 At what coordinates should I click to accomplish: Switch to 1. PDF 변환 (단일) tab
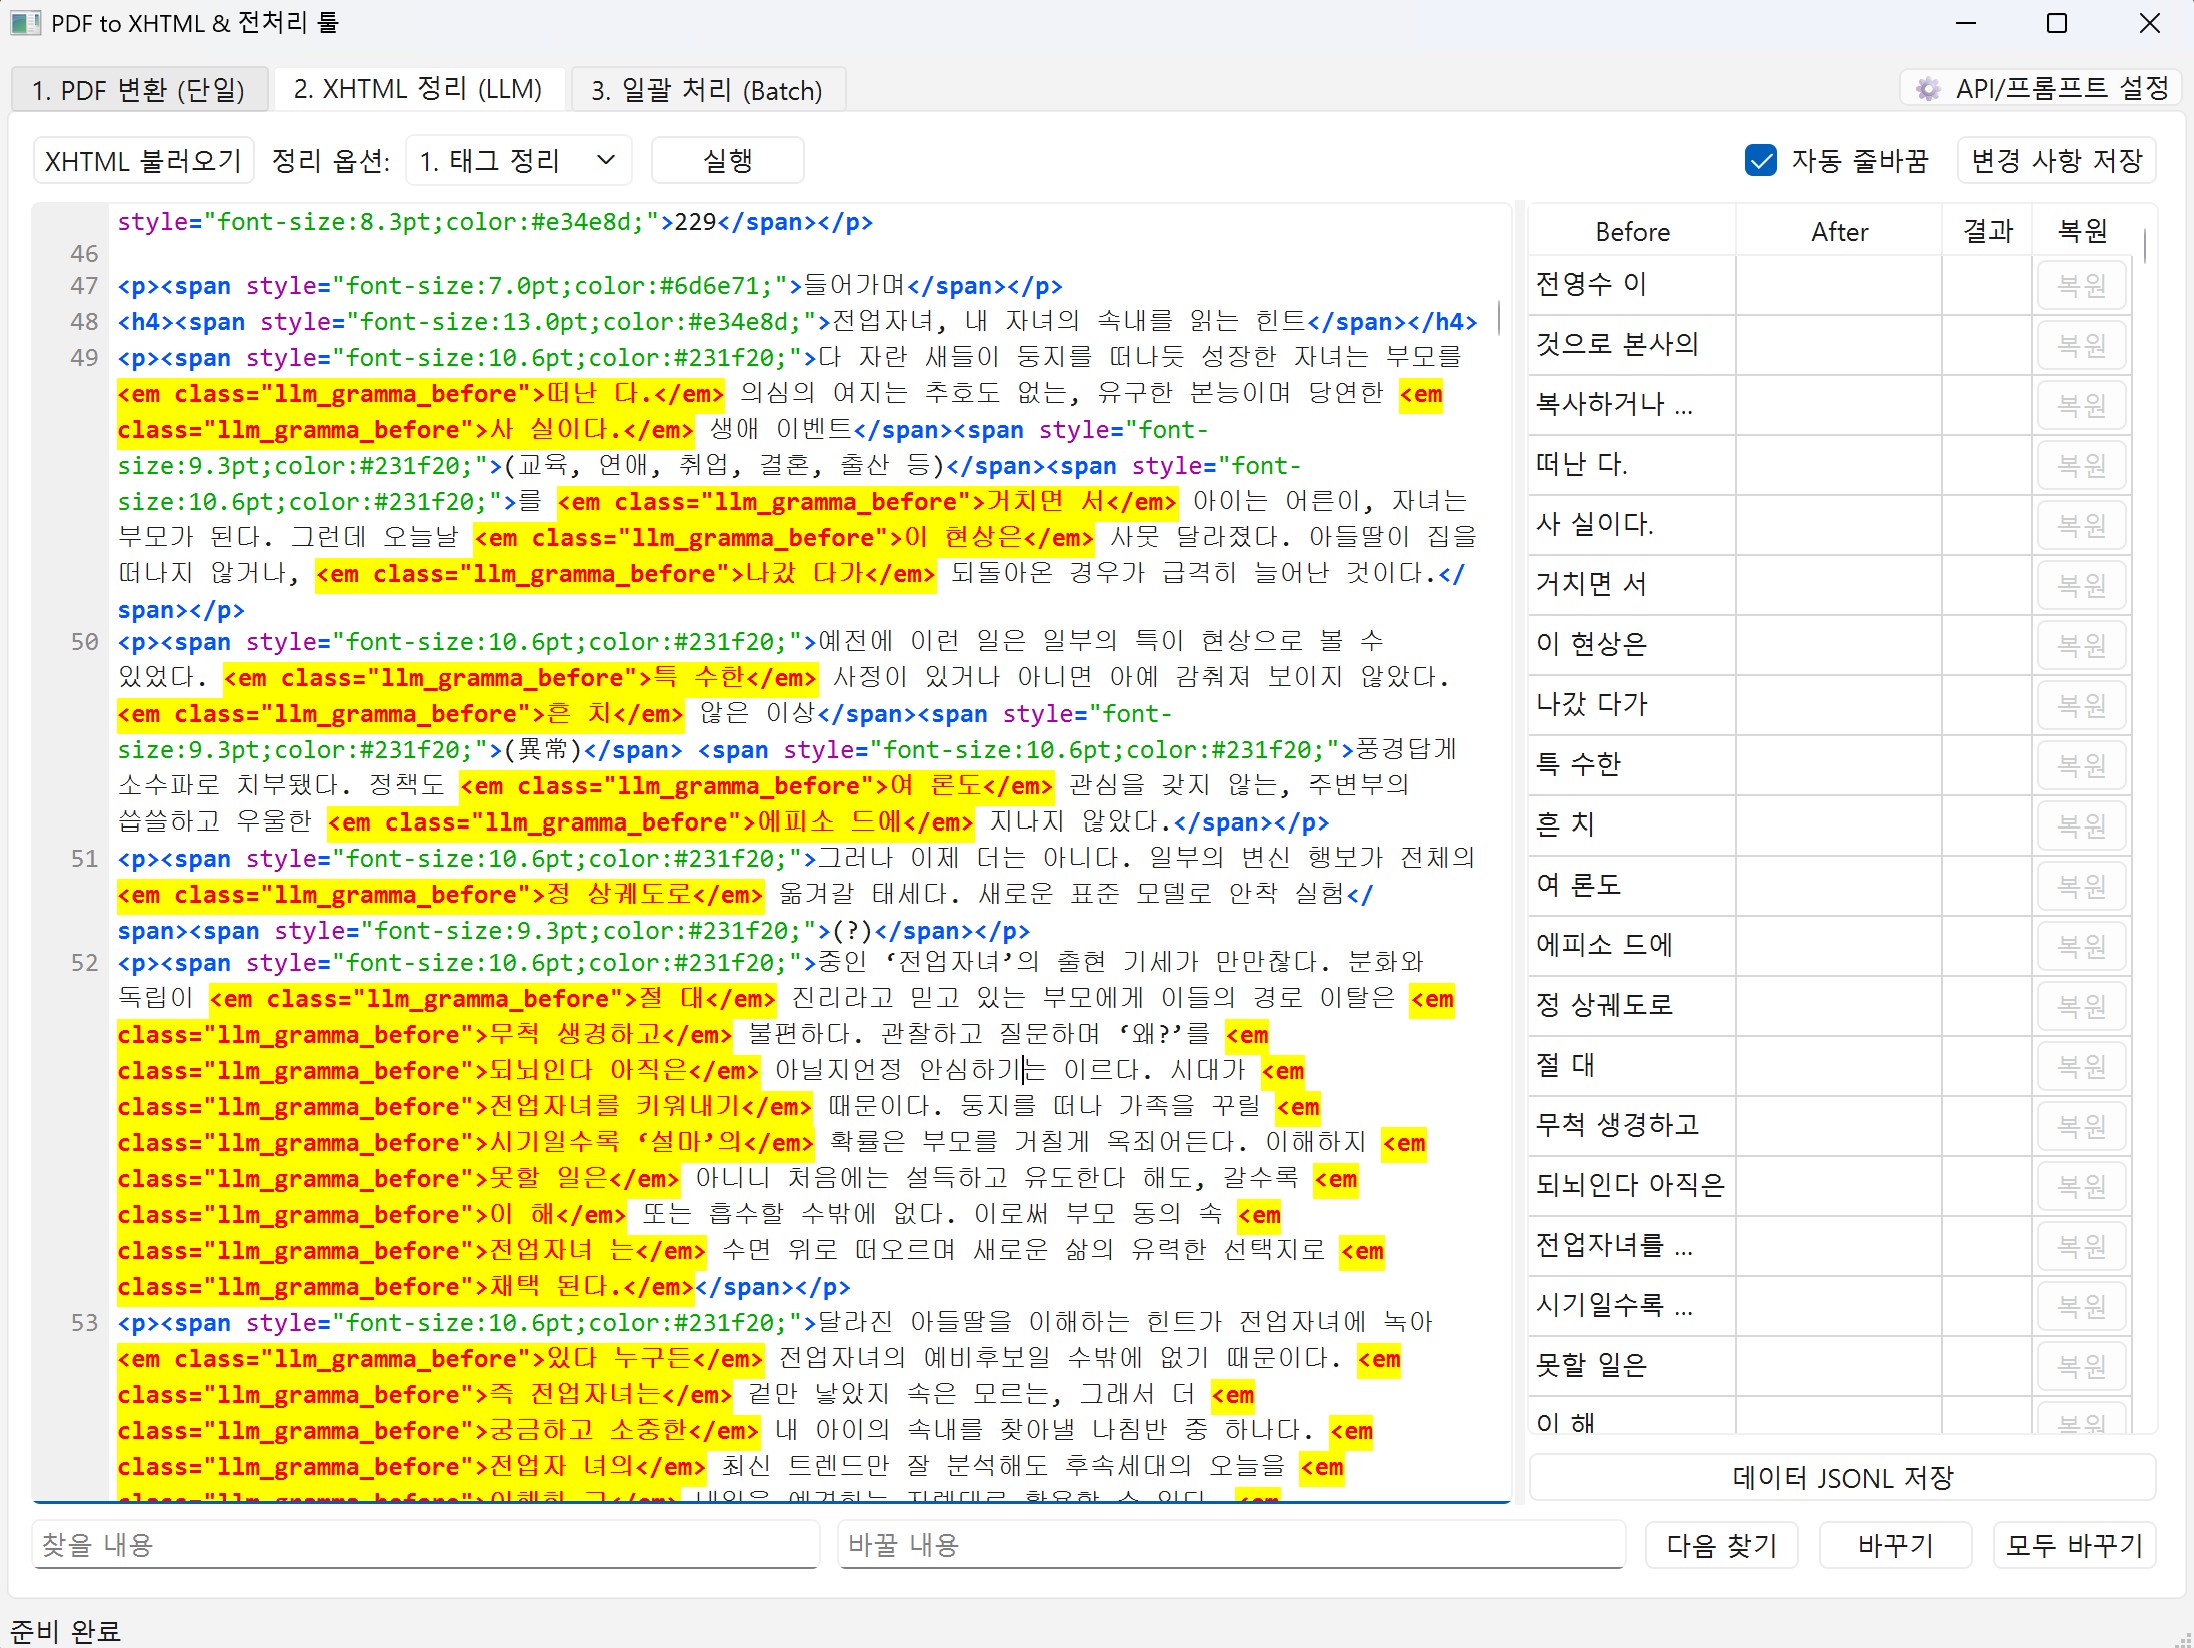click(x=139, y=90)
